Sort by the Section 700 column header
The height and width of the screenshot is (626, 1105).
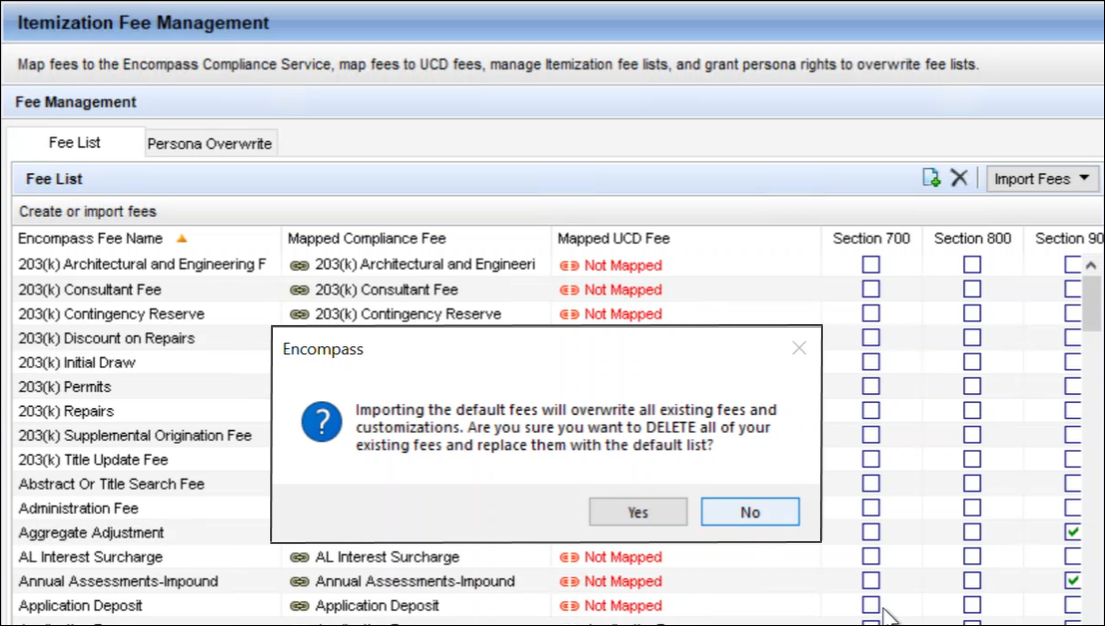(871, 238)
